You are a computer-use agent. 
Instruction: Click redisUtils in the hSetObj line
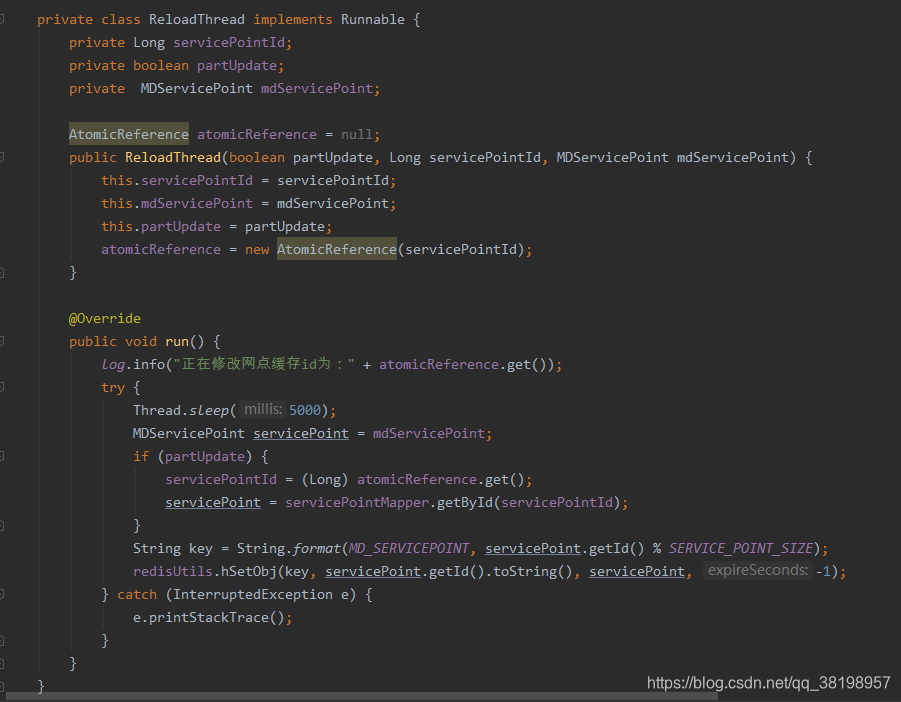[x=172, y=571]
